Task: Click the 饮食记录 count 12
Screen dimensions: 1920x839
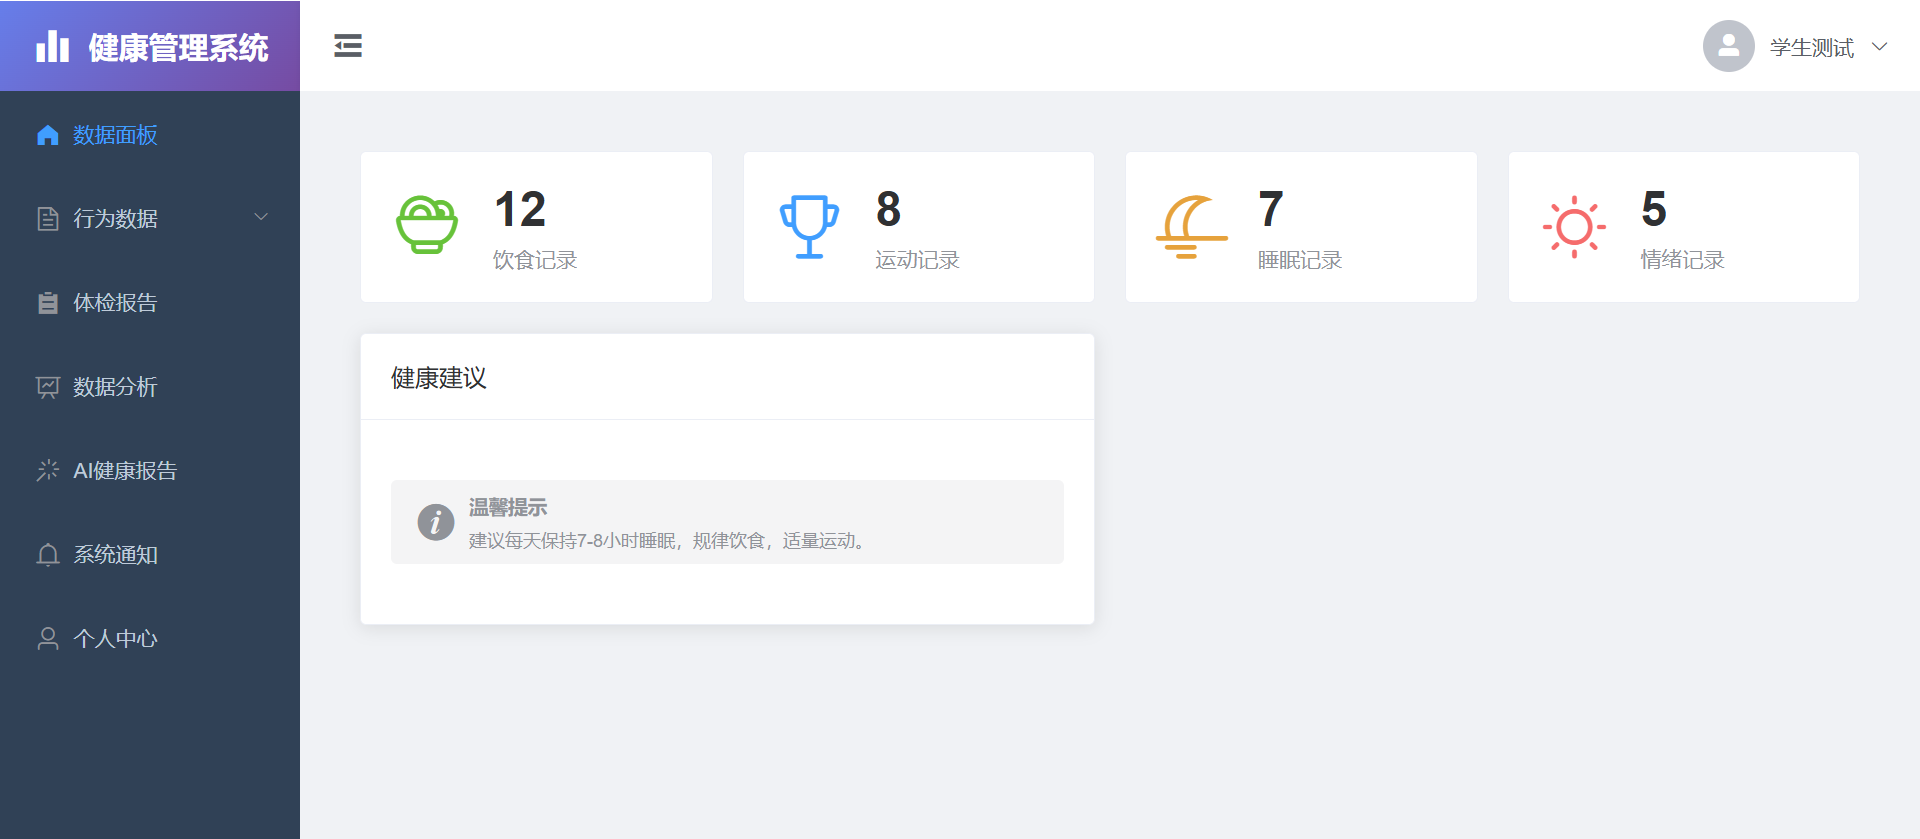Action: 520,210
